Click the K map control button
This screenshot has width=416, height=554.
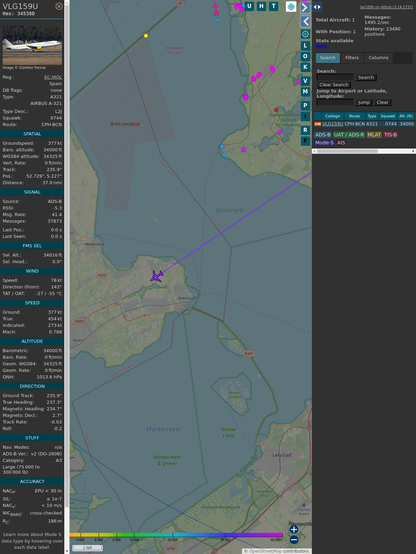(x=305, y=67)
